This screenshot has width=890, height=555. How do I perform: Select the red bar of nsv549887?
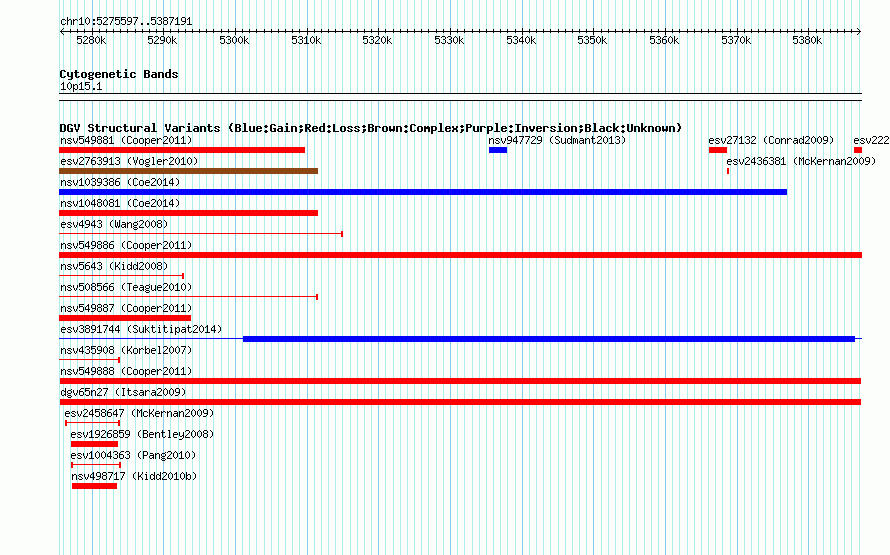coord(125,318)
